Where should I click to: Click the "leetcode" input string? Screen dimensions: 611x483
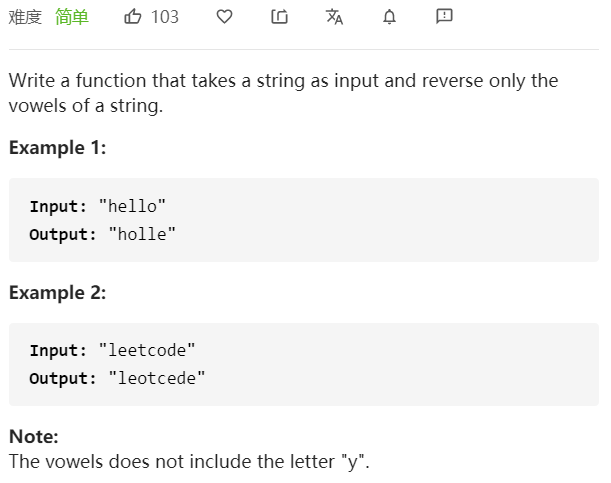pyautogui.click(x=147, y=350)
